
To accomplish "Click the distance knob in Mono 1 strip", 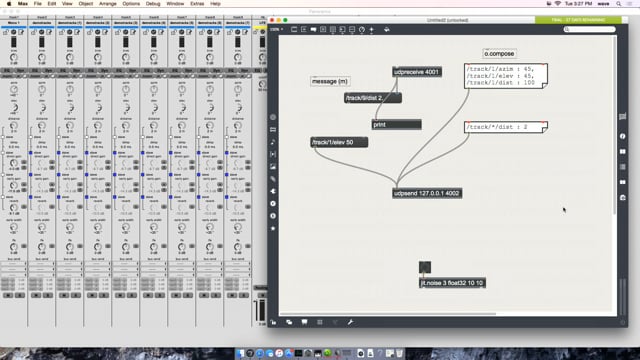I will point(13,126).
